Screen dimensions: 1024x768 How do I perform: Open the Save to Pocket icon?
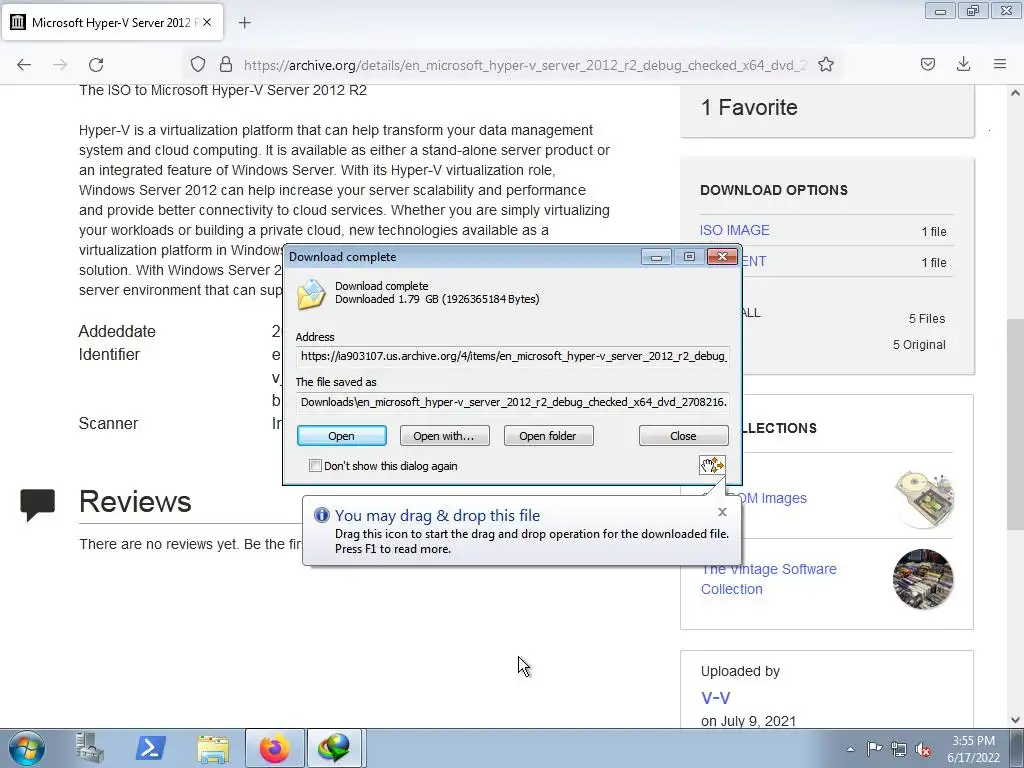point(928,64)
